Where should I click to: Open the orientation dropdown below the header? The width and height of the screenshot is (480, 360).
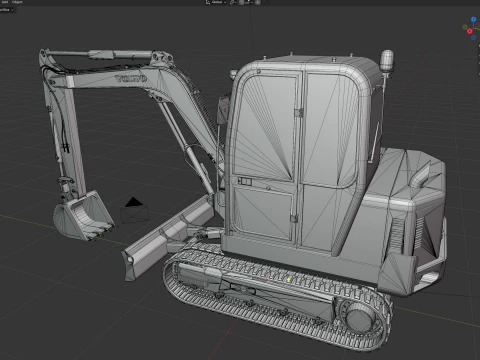pos(7,10)
